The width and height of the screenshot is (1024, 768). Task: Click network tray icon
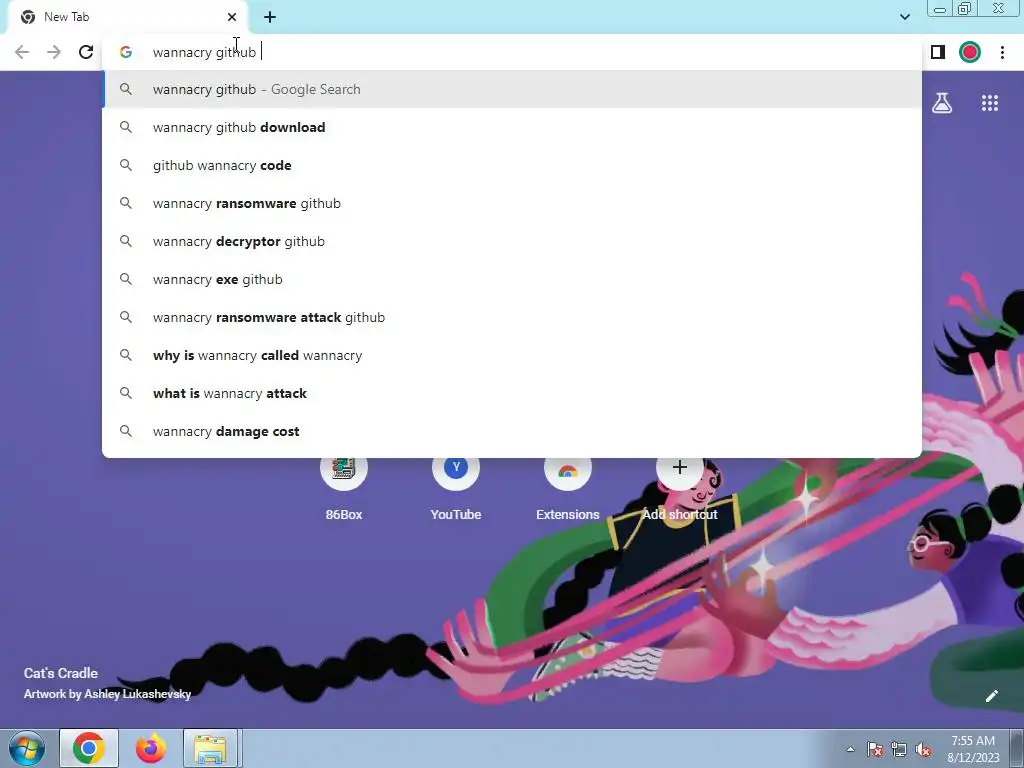(x=899, y=749)
